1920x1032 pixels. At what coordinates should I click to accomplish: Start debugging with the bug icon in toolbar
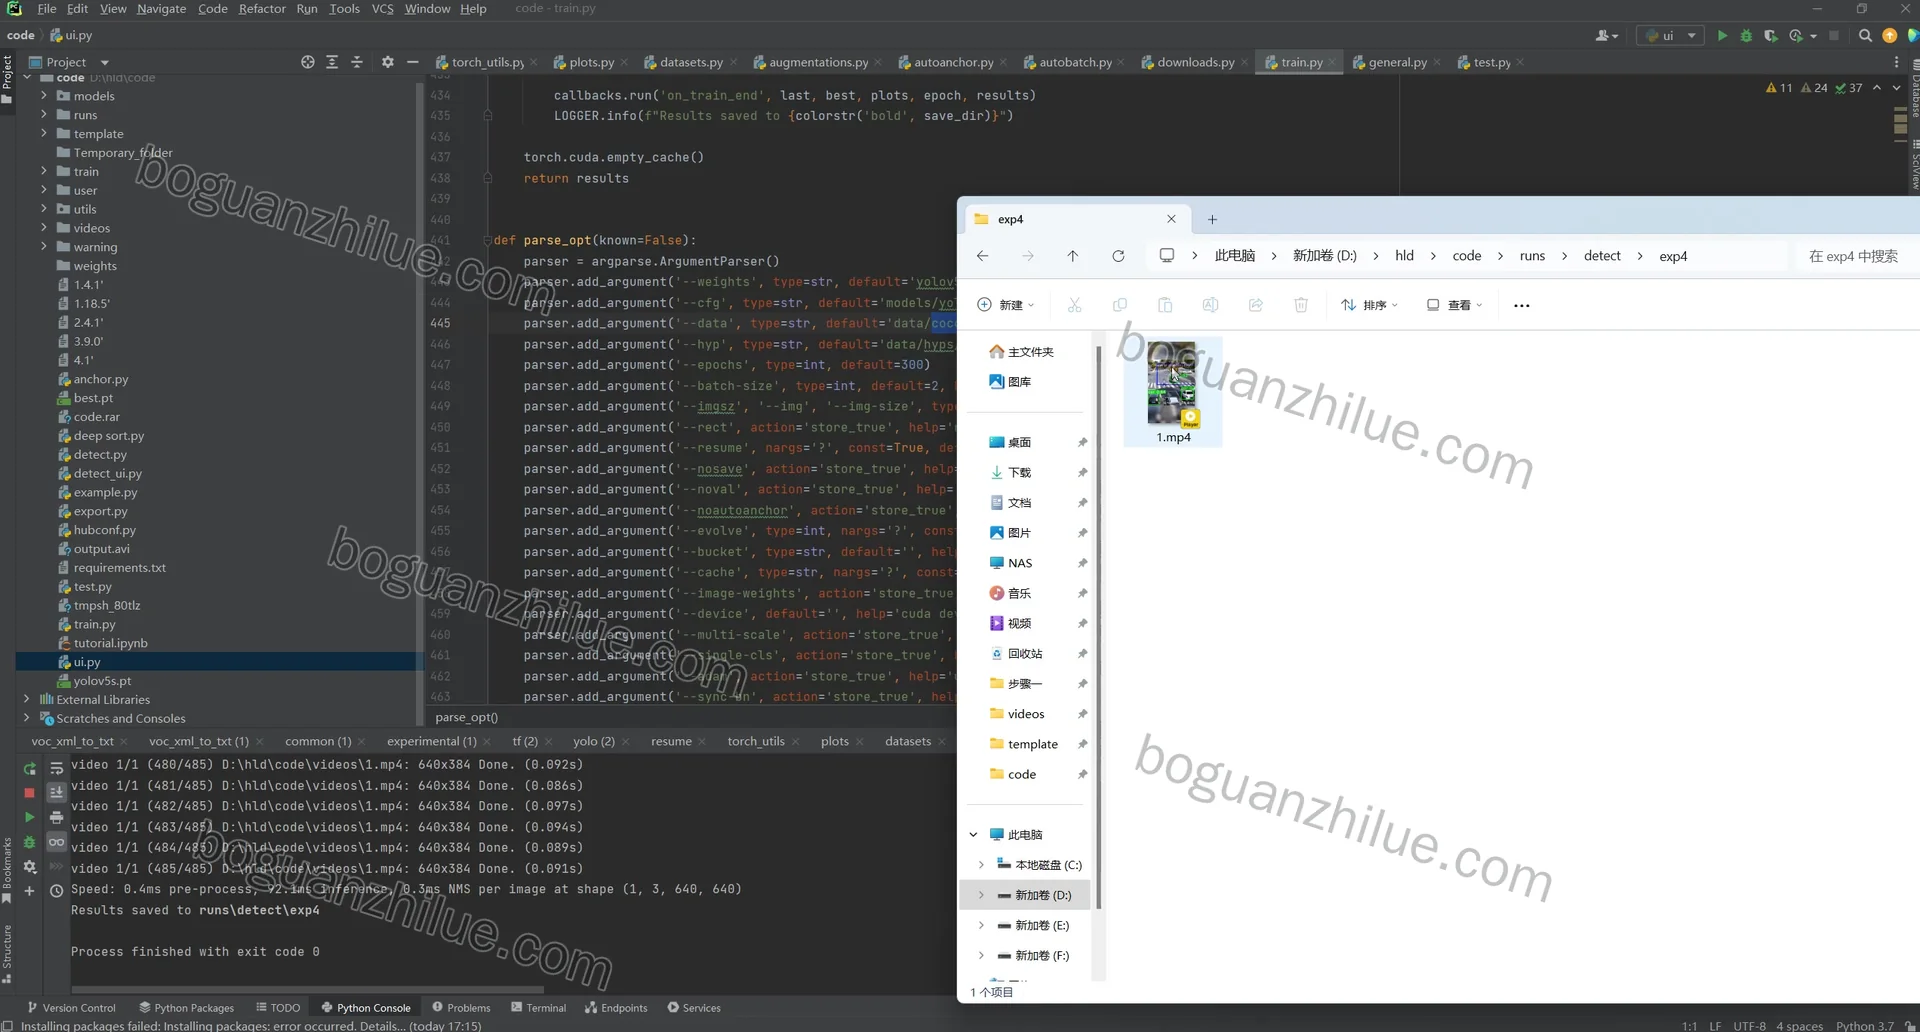(1746, 35)
